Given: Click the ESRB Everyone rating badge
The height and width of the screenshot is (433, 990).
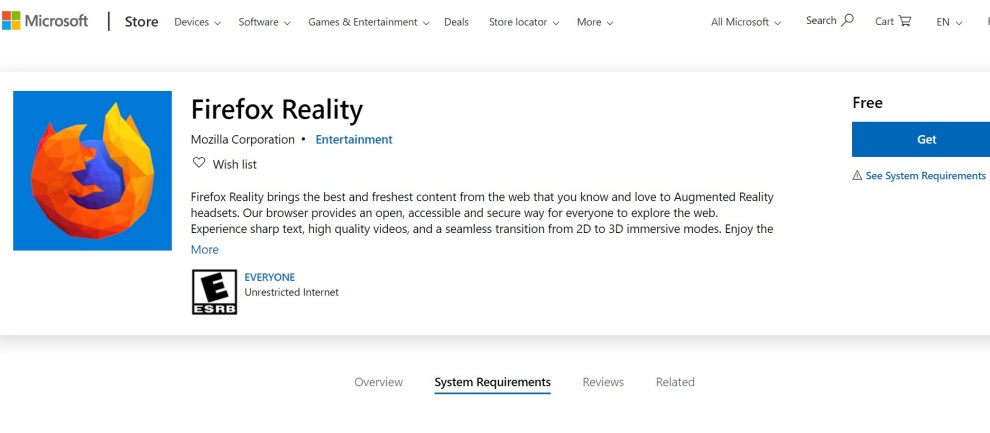Looking at the screenshot, I should (215, 292).
